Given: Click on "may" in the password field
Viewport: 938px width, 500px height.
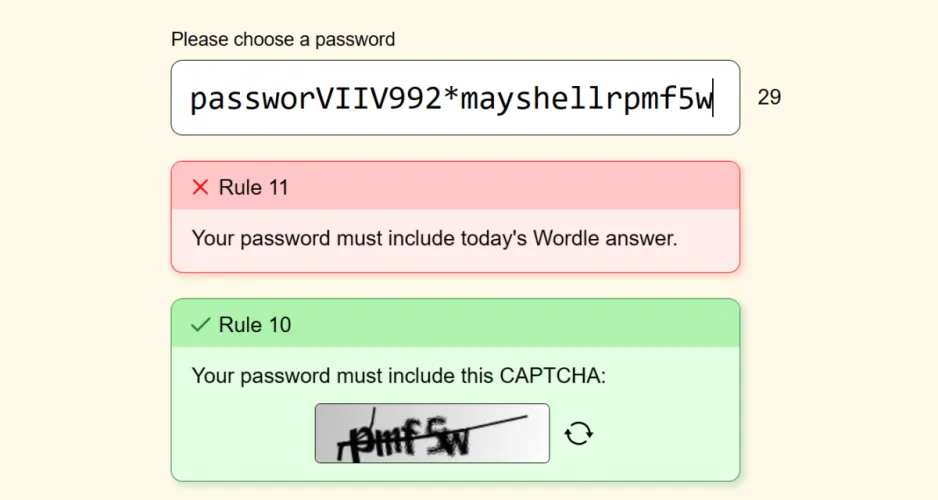Looking at the screenshot, I should 490,99.
